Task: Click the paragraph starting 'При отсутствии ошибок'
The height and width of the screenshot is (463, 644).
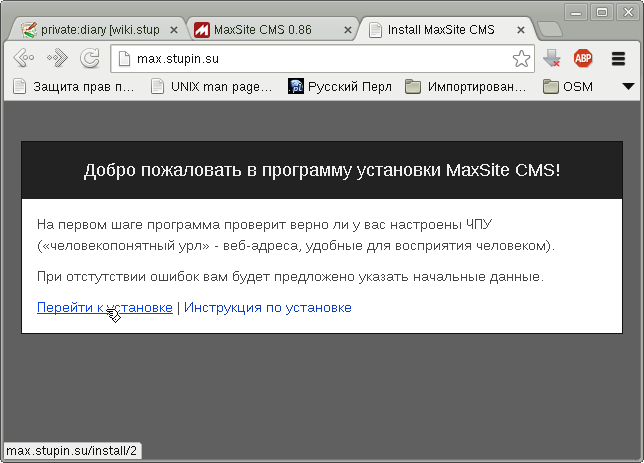Action: (290, 276)
